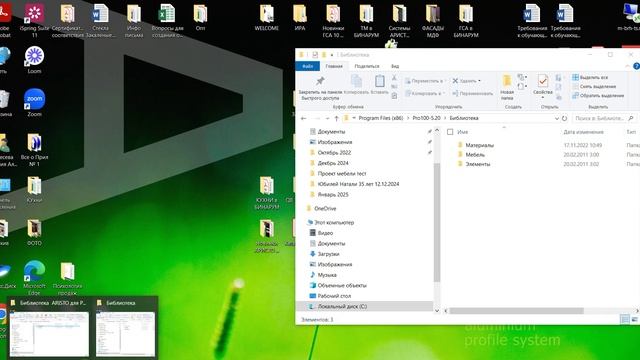Select the ФАСАДЫ МДФ desktop folder

click(x=433, y=20)
